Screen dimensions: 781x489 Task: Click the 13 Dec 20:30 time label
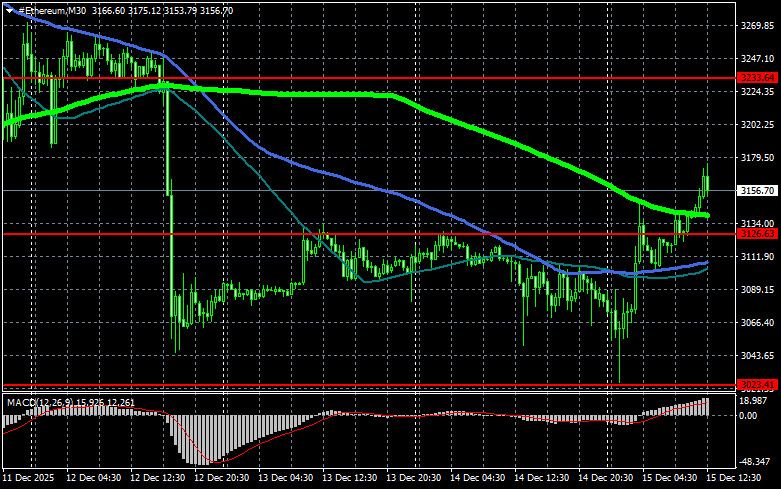point(413,478)
